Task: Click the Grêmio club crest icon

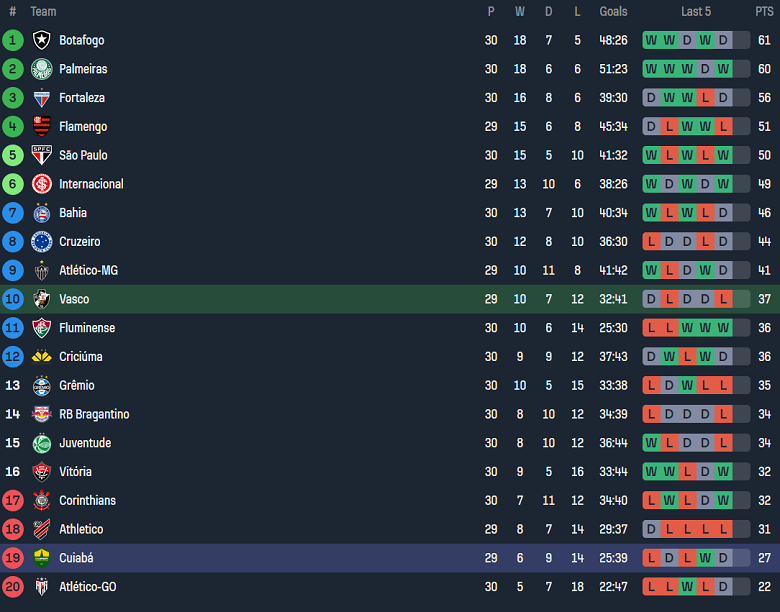Action: coord(41,385)
